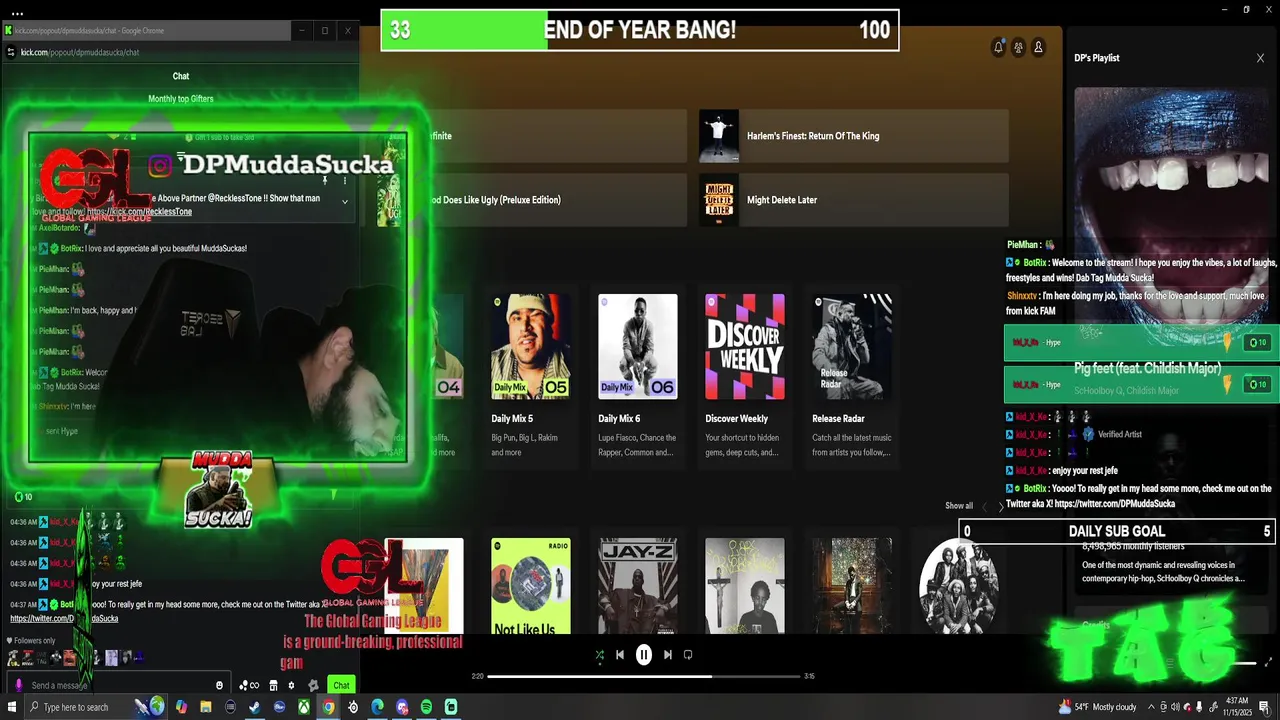The width and height of the screenshot is (1280, 720).
Task: Open Daily Mix 5 card
Action: 531,376
